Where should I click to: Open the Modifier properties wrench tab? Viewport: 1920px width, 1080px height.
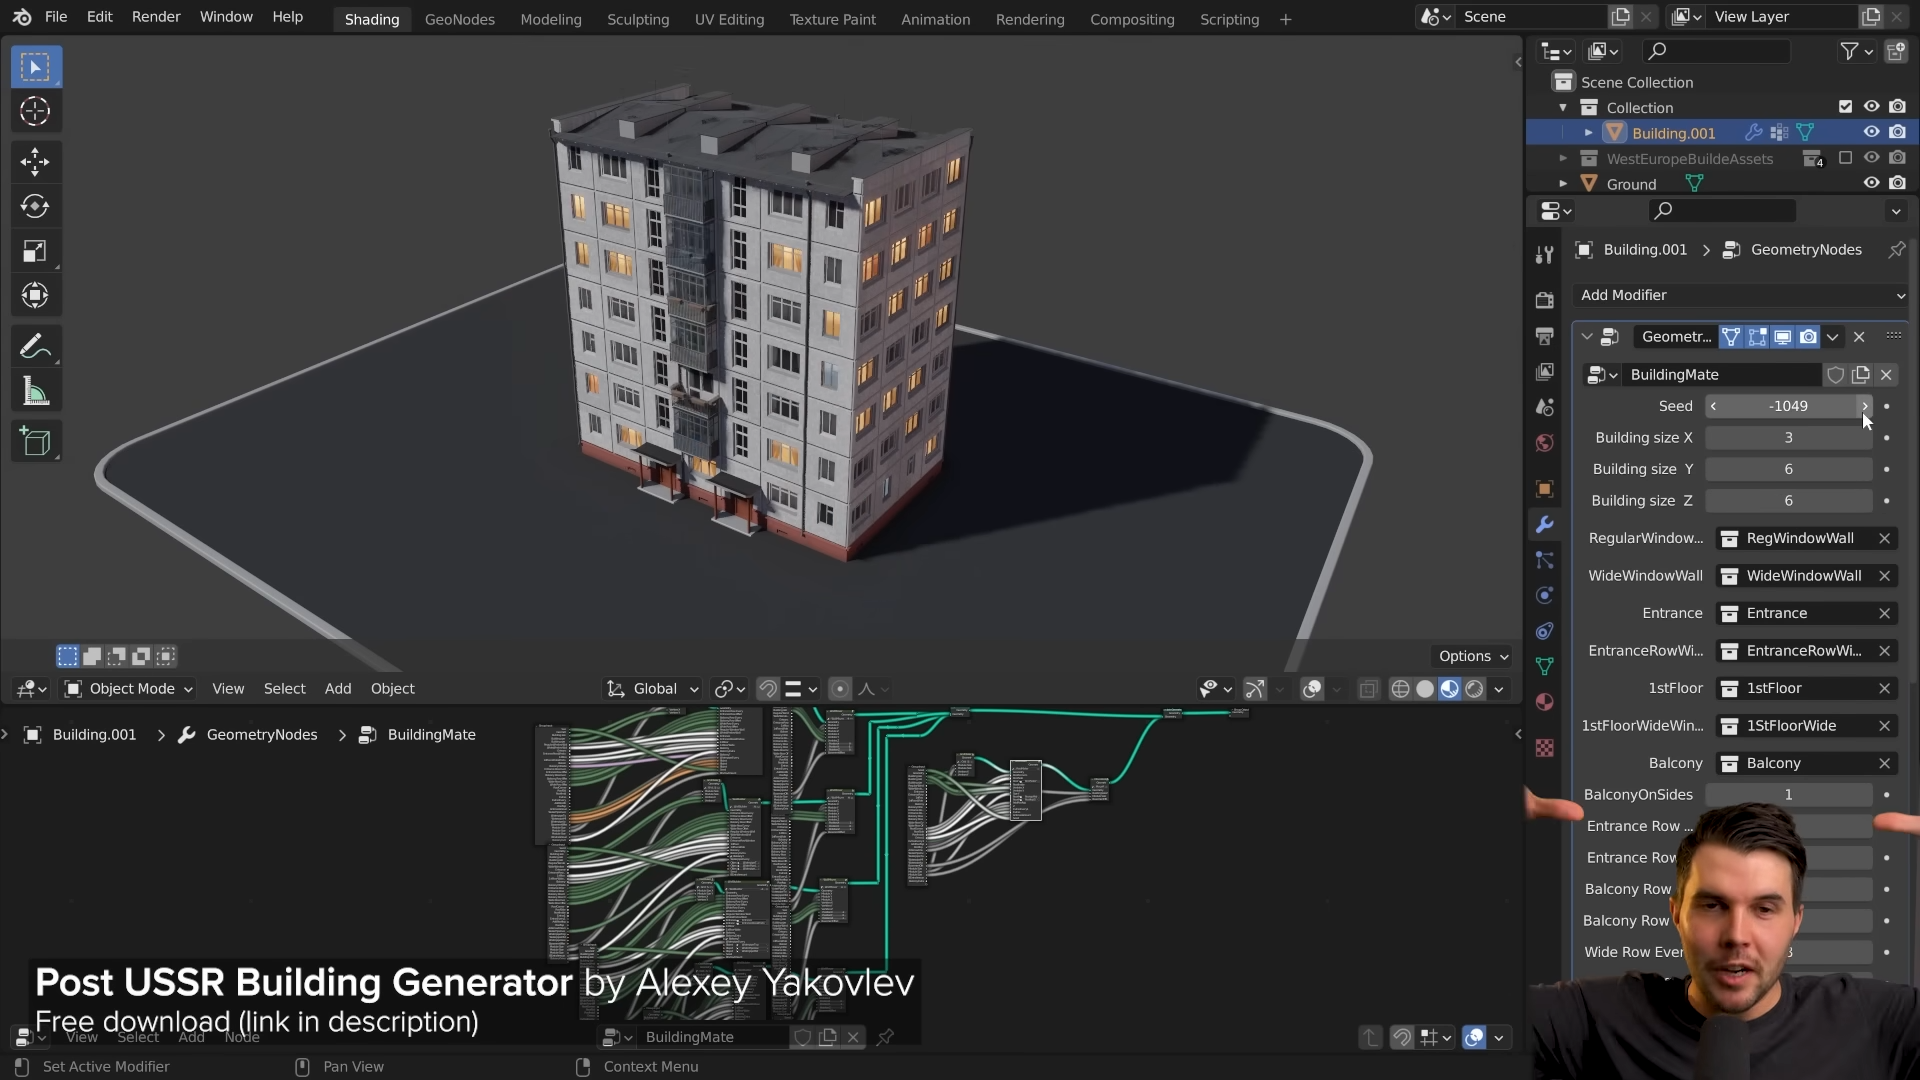pos(1545,525)
